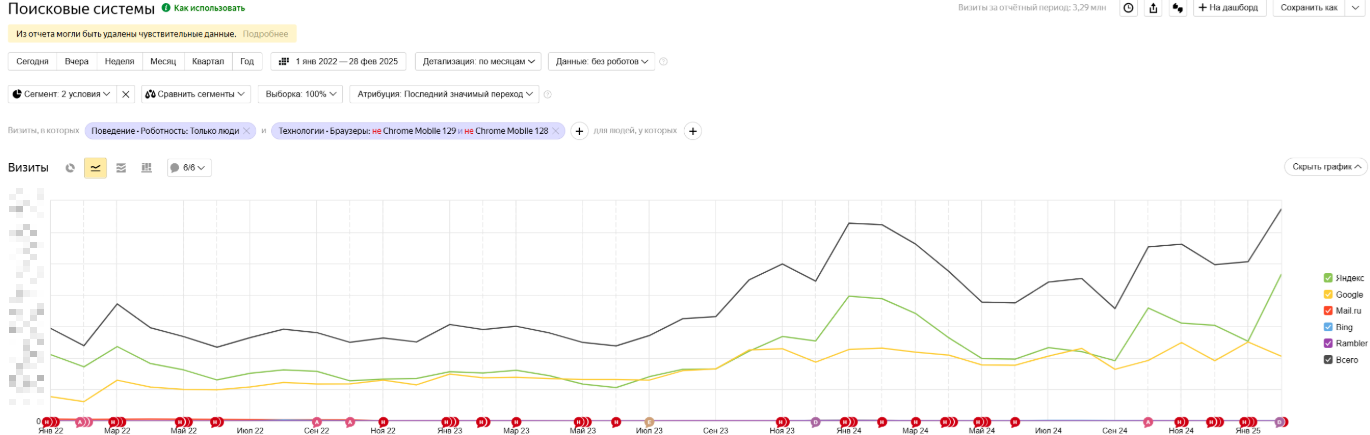Click the 'Янв 22' axis label

pyautogui.click(x=51, y=430)
